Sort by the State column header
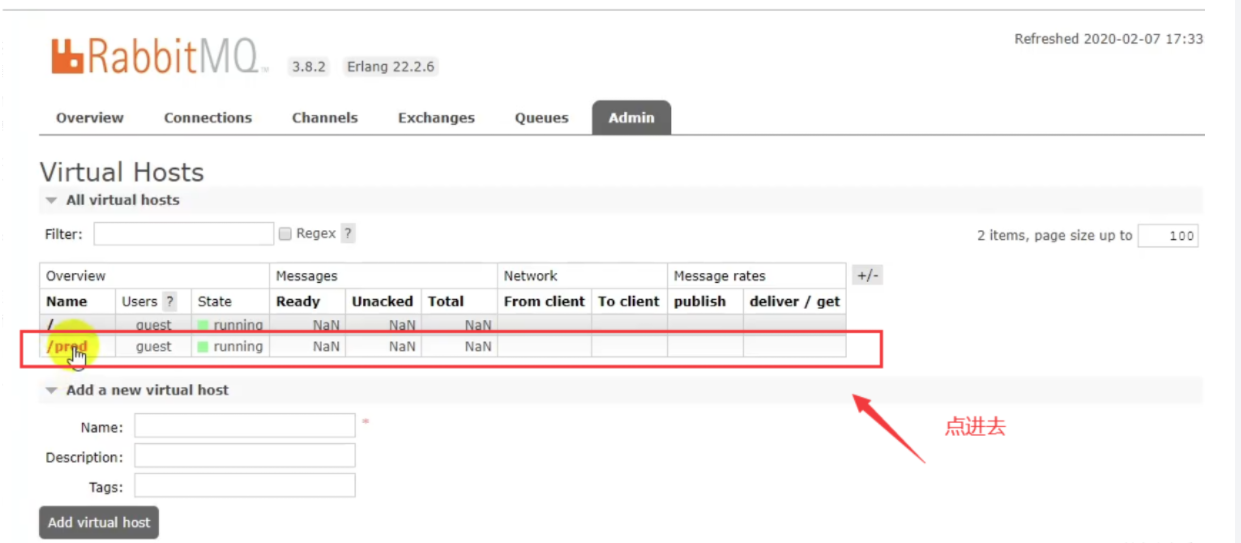1241x543 pixels. [x=214, y=301]
